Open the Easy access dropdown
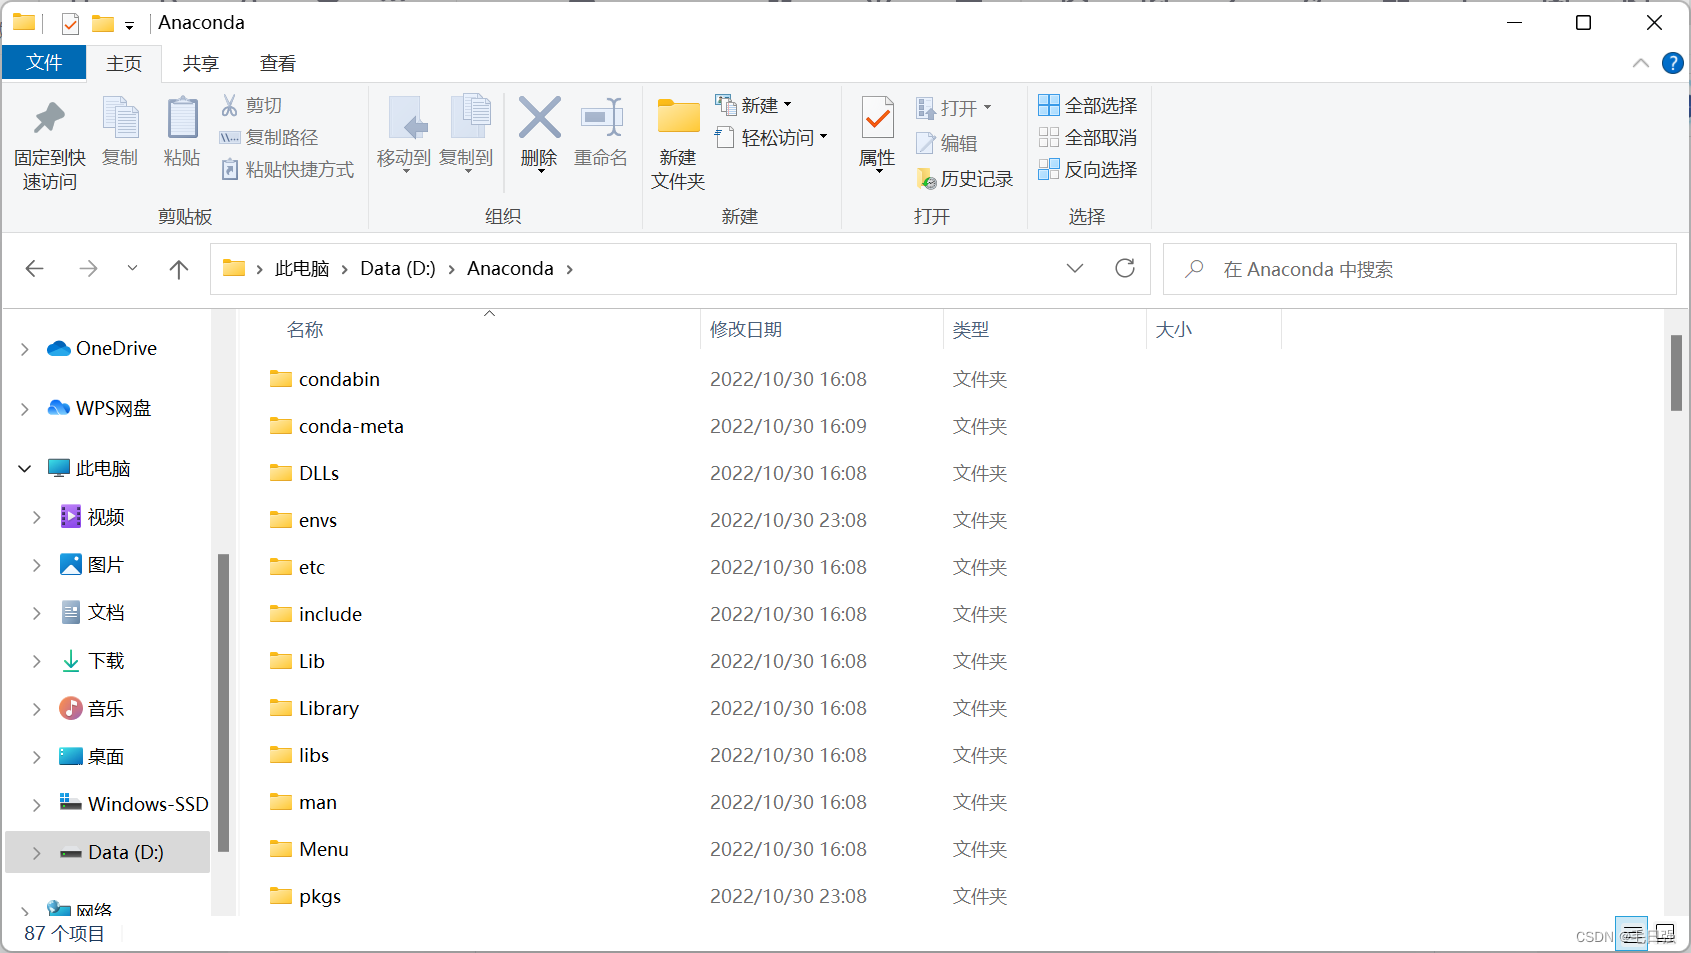Screen dimensions: 1691x953 (x=771, y=137)
